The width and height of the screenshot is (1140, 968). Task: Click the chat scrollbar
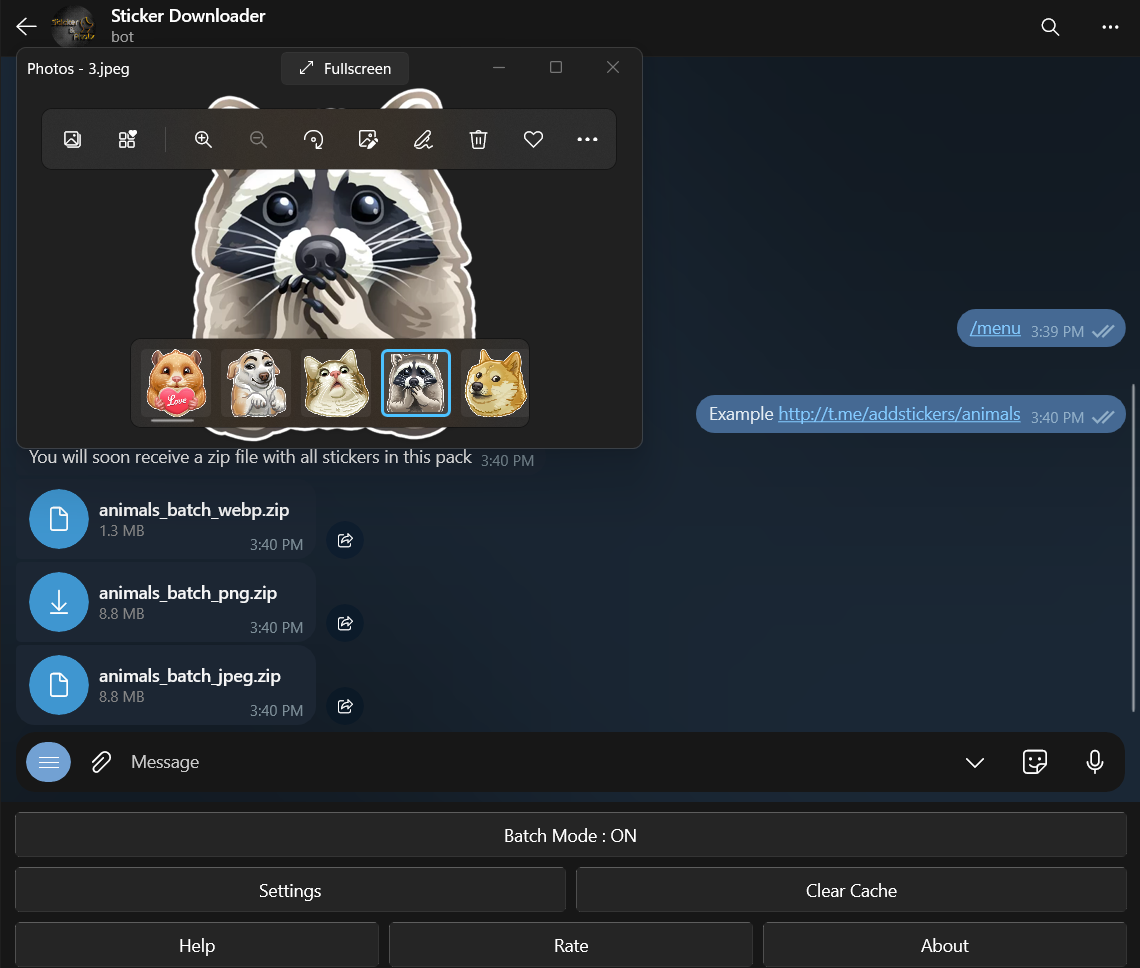point(1133,548)
